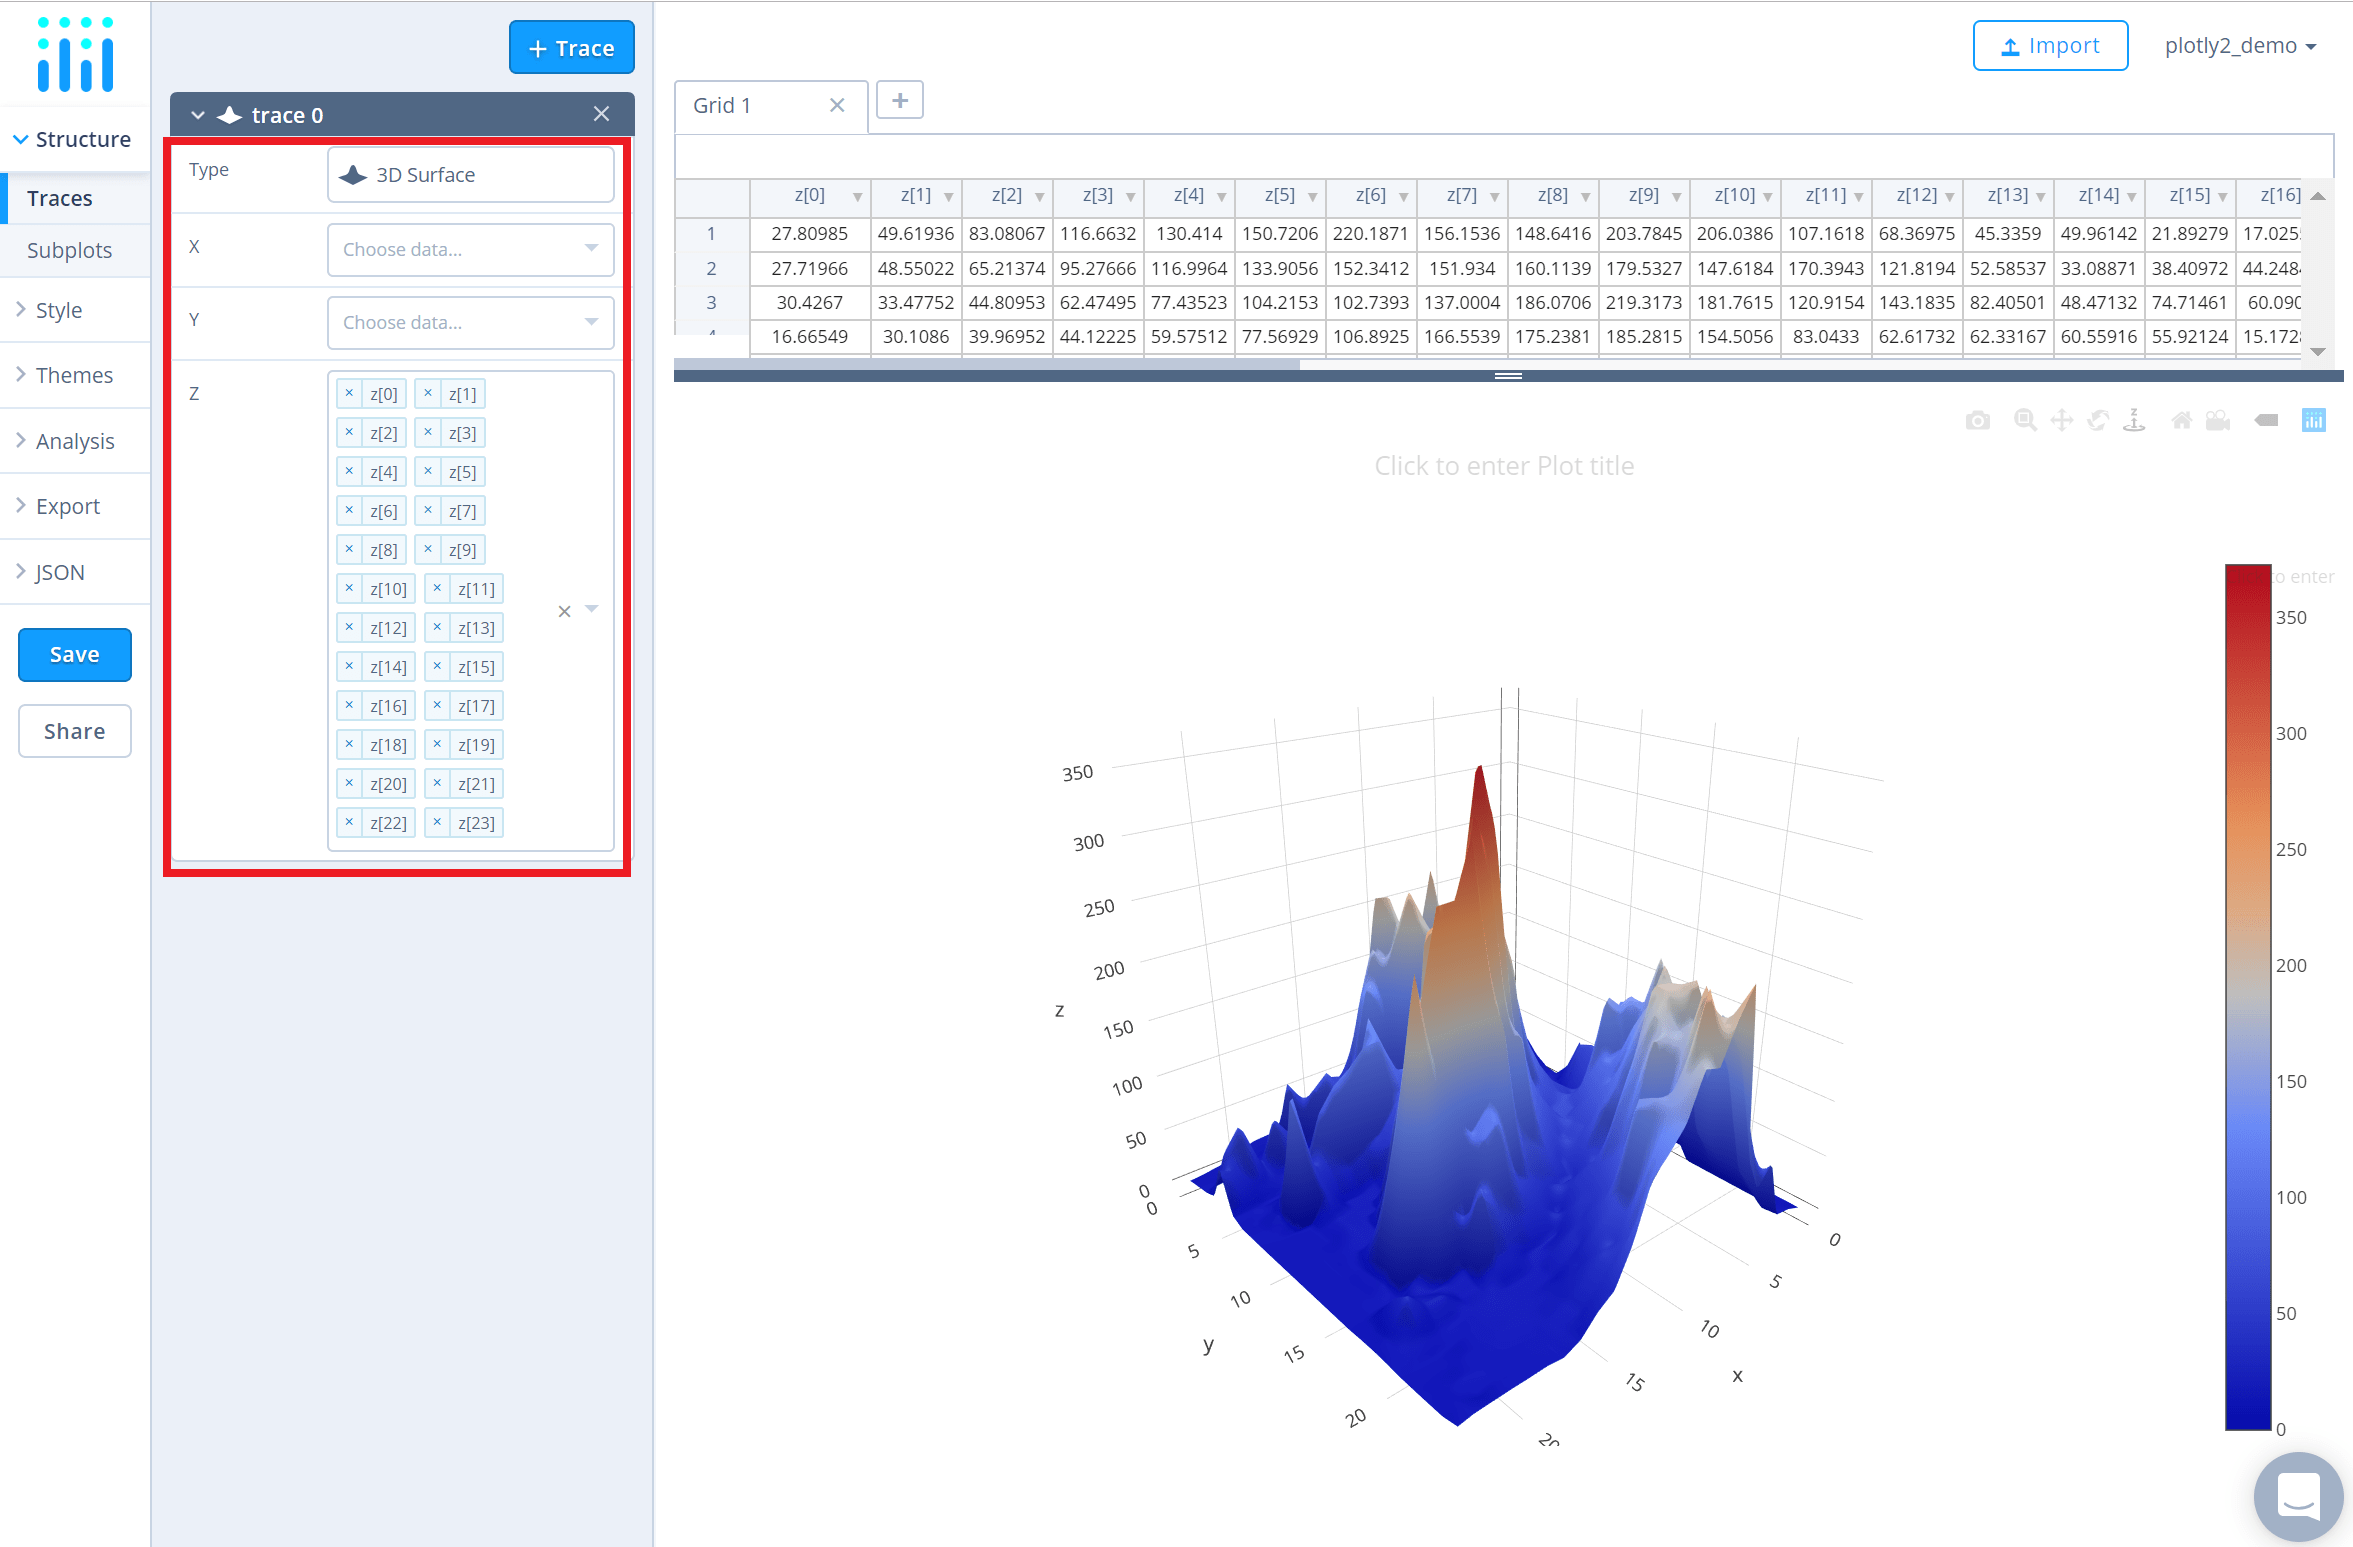Activate orbital rotation tool
The height and width of the screenshot is (1547, 2353).
(x=2098, y=421)
